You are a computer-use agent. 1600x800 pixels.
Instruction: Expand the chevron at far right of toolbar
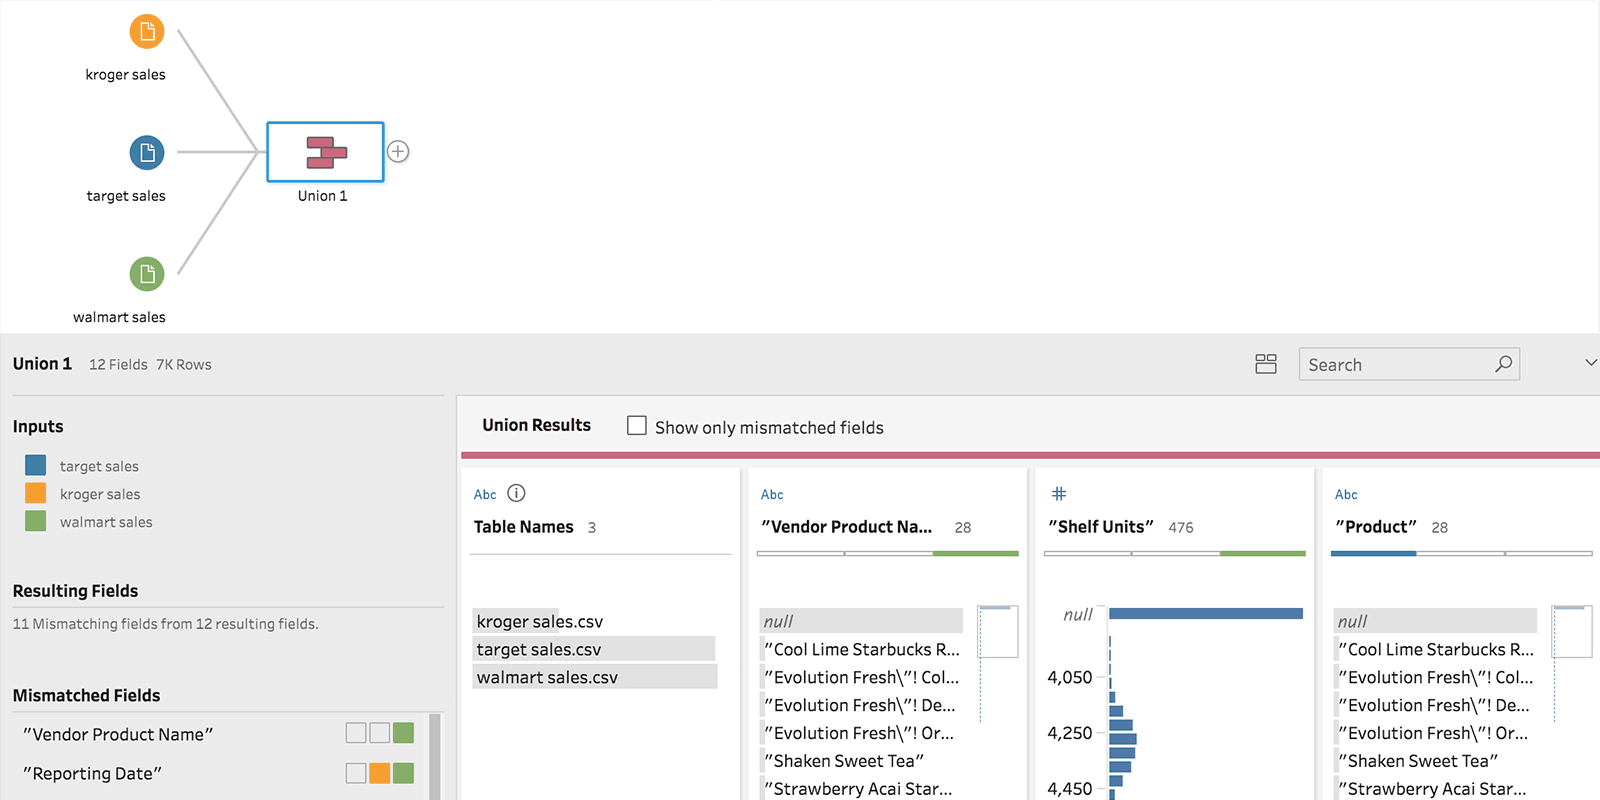(1590, 363)
